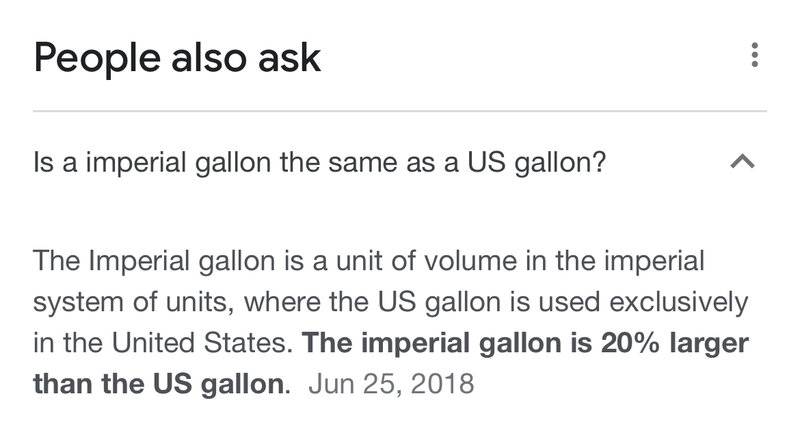Click 'Is a imperial' at start of question
Screen dimensions: 800x446
93,162
